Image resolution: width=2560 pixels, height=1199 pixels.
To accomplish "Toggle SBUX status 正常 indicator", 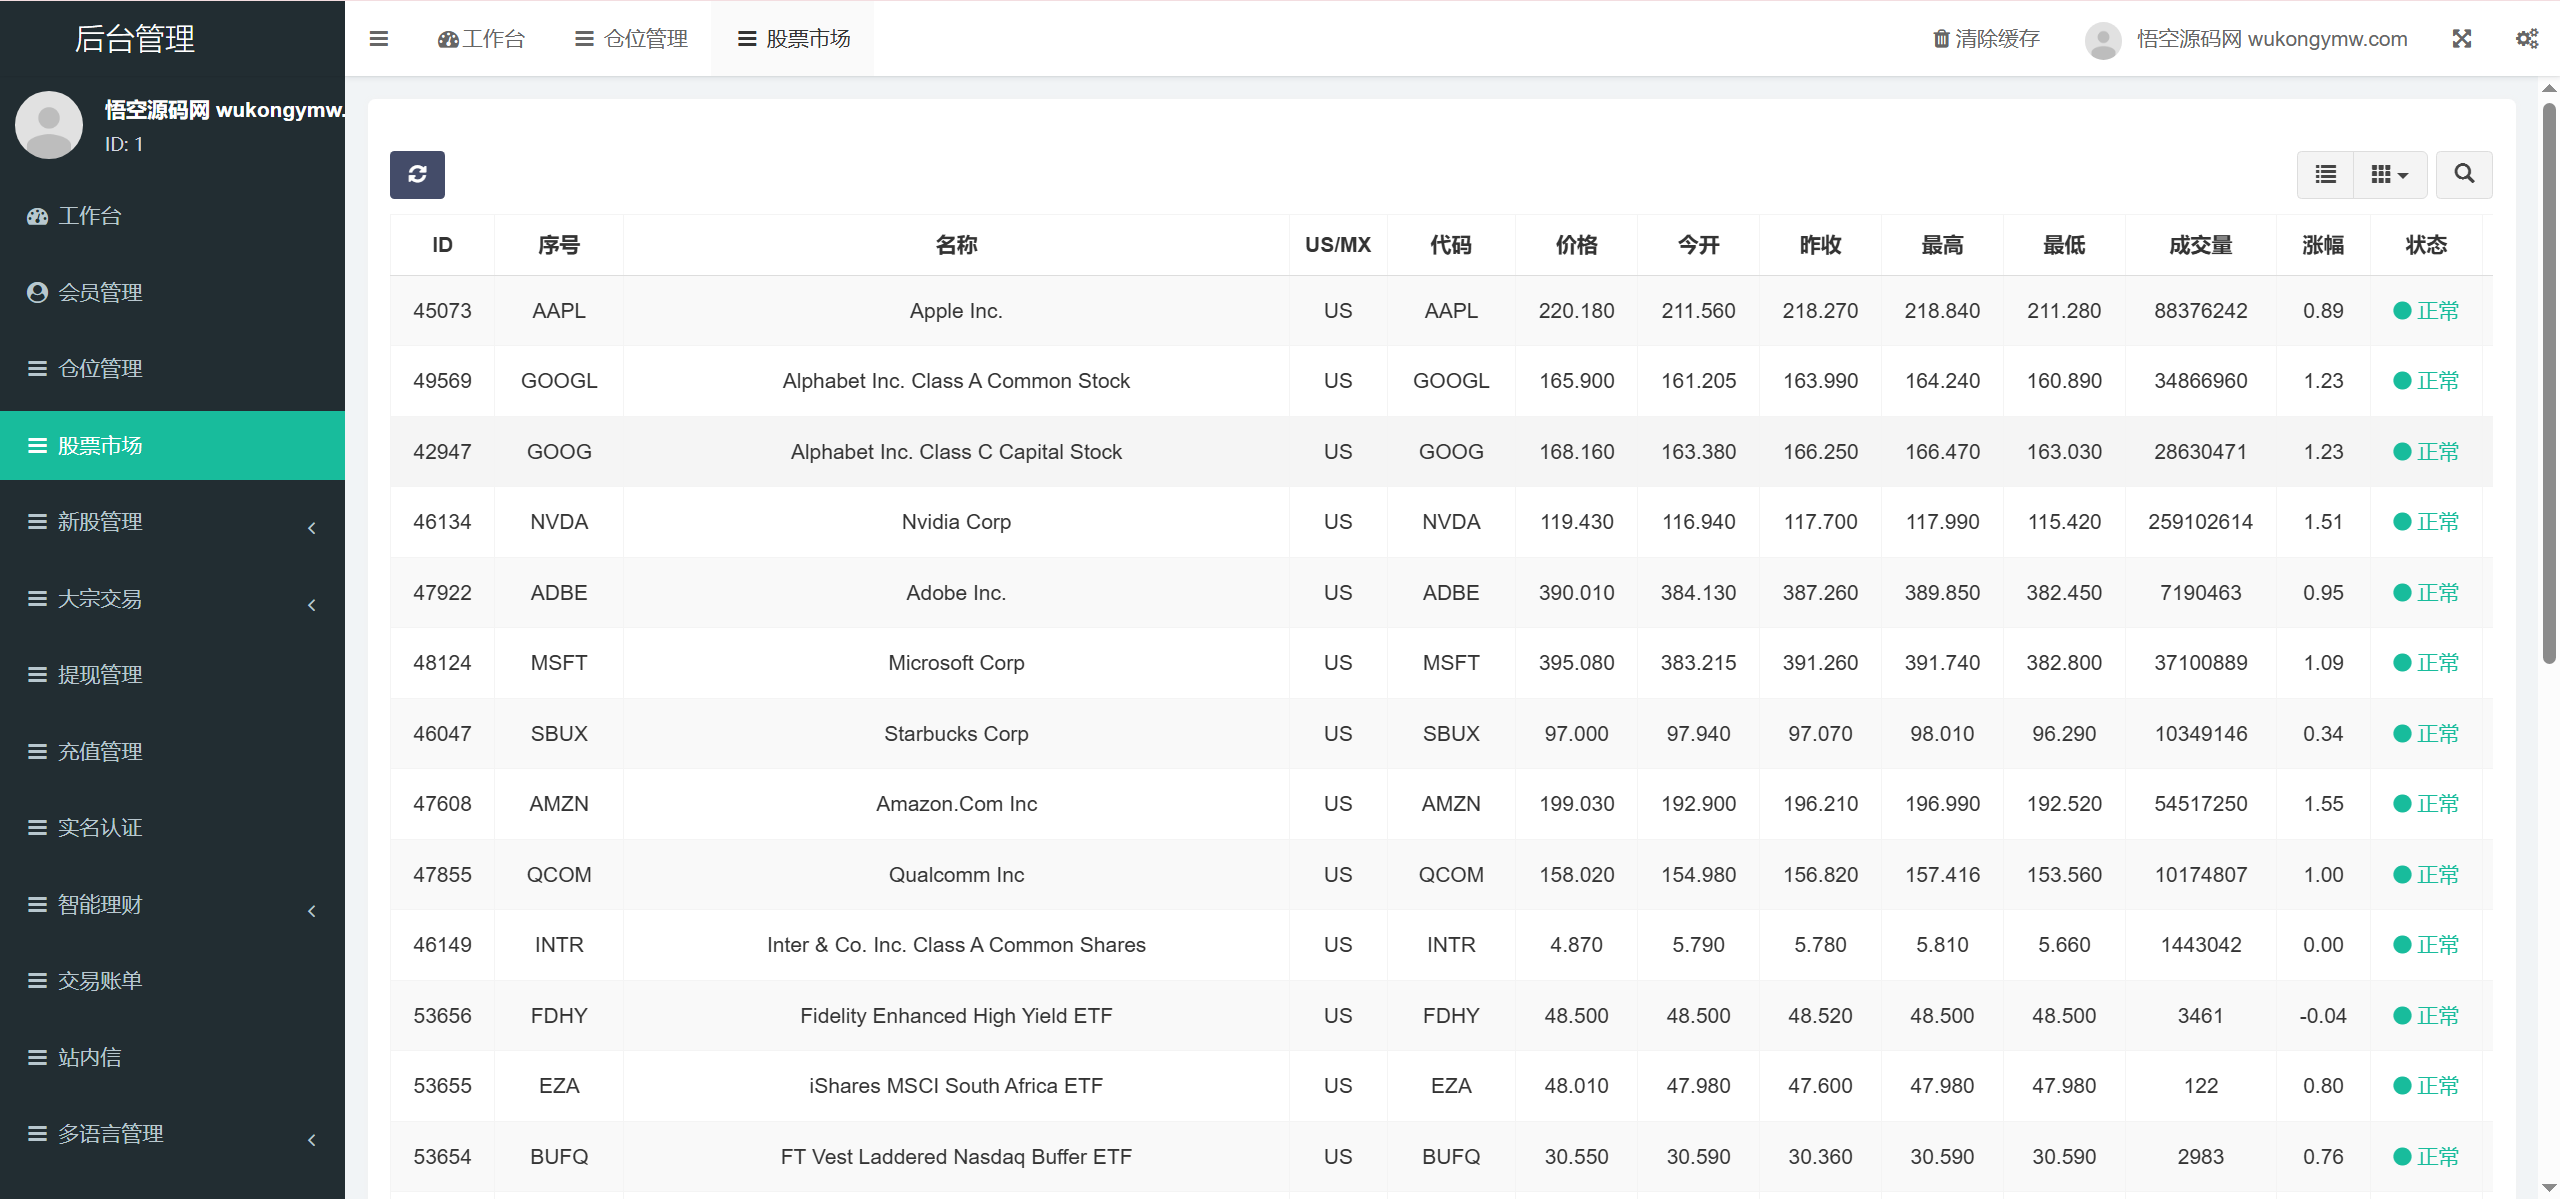I will tap(2425, 734).
